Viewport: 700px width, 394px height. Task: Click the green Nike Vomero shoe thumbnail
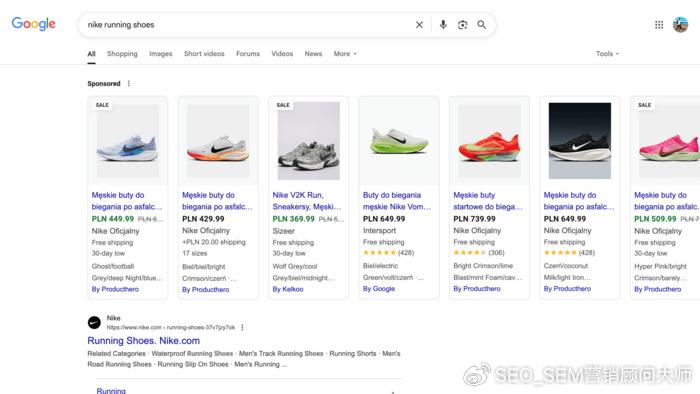pos(399,141)
